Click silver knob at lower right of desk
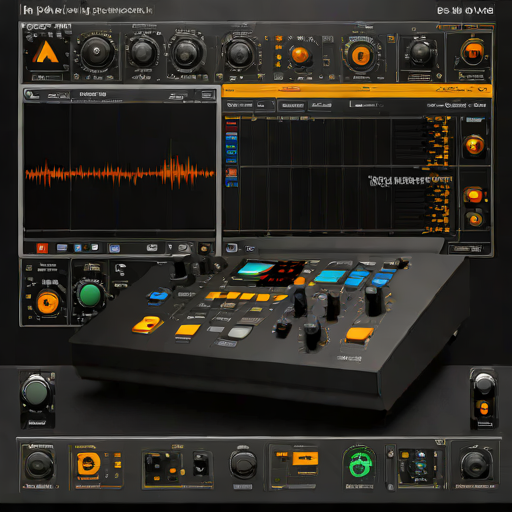 tap(484, 382)
